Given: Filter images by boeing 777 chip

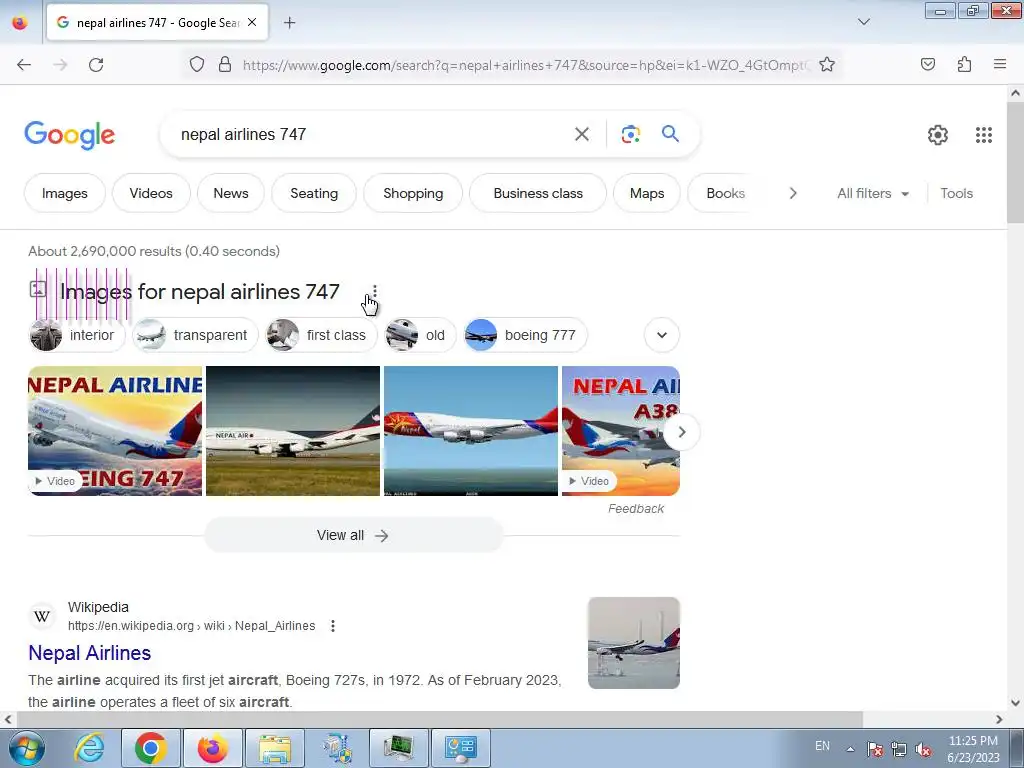Looking at the screenshot, I should pyautogui.click(x=525, y=335).
